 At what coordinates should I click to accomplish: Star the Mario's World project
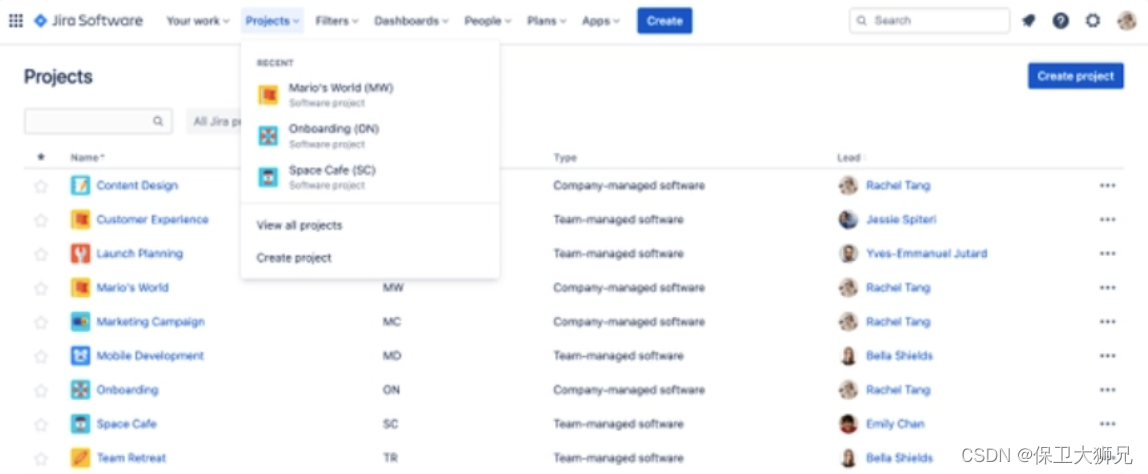pos(41,288)
